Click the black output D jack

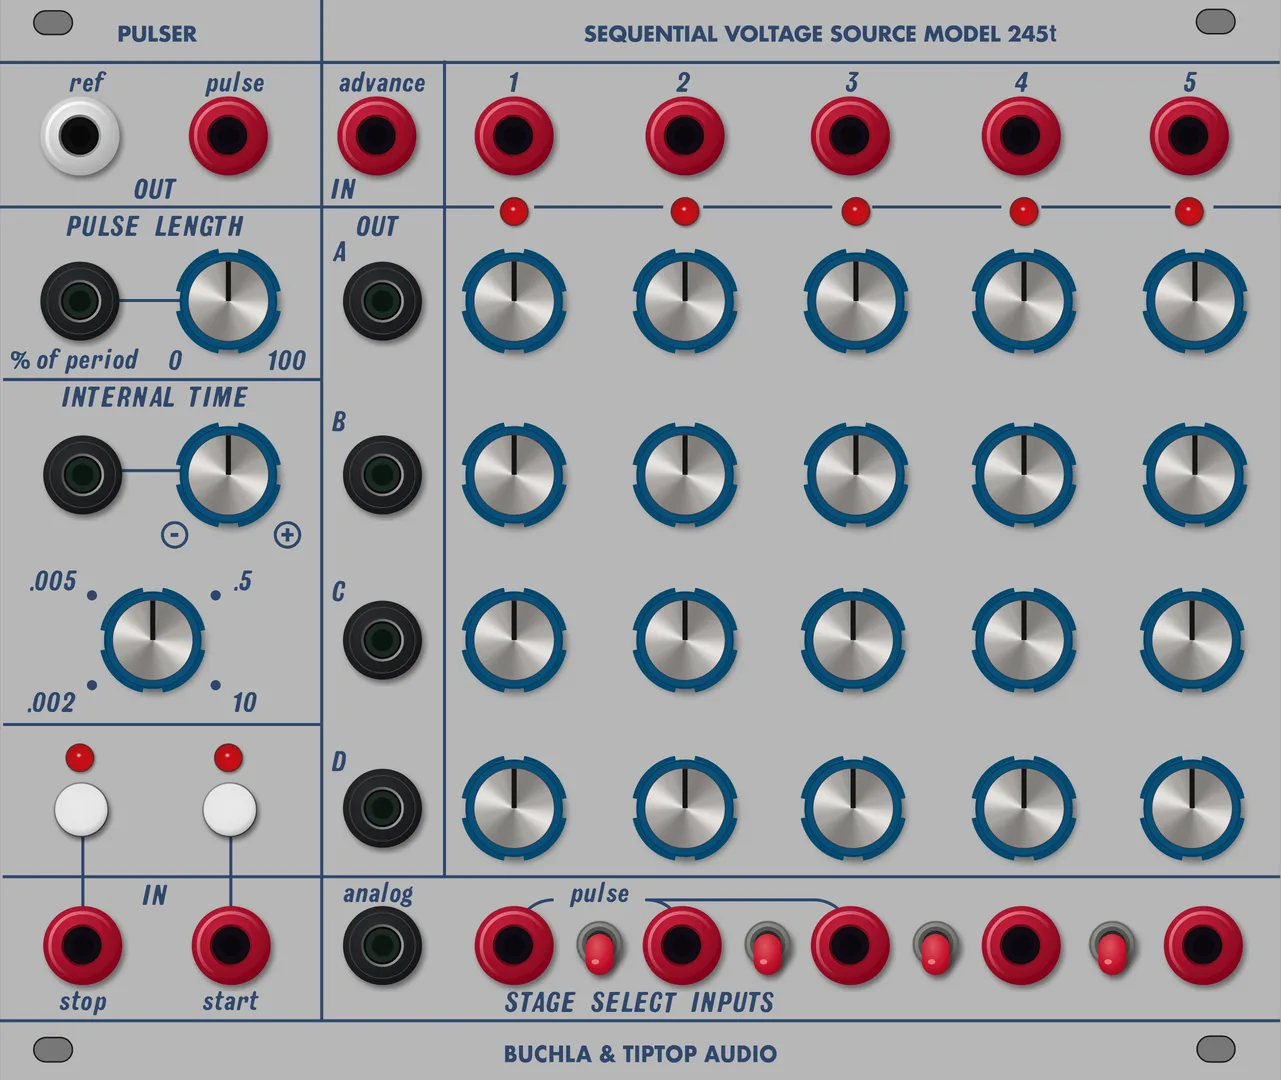pos(382,808)
